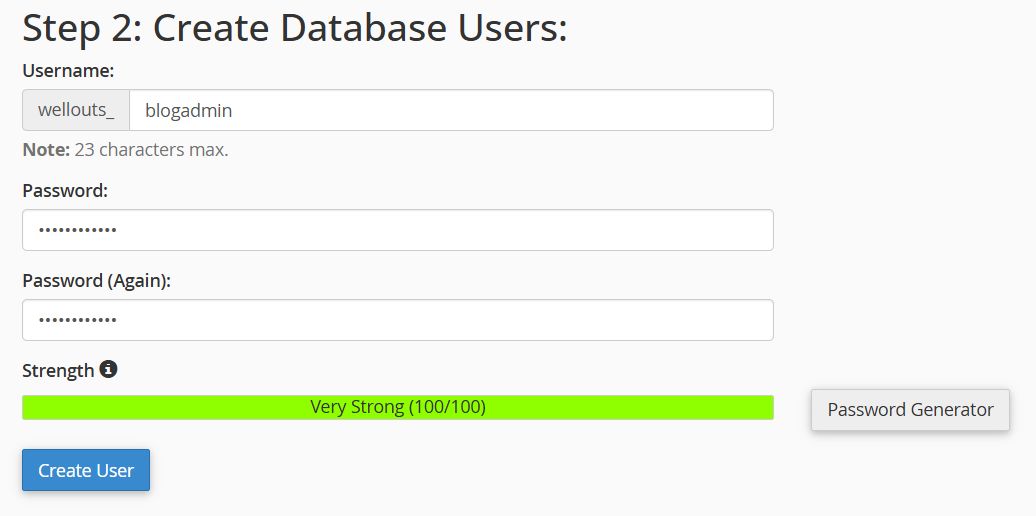Click the masked dots in Password (Again)
The image size is (1036, 516).
click(77, 320)
